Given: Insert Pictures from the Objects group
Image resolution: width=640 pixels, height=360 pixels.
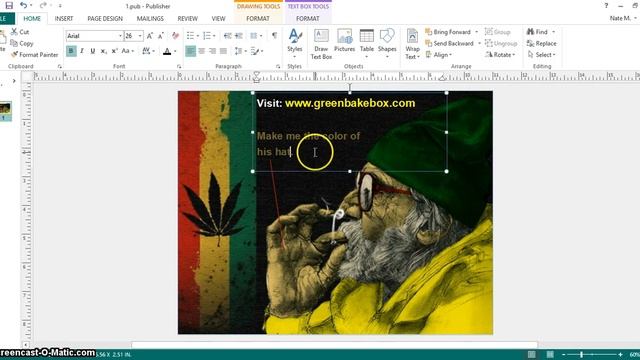Looking at the screenshot, I should click(x=344, y=41).
